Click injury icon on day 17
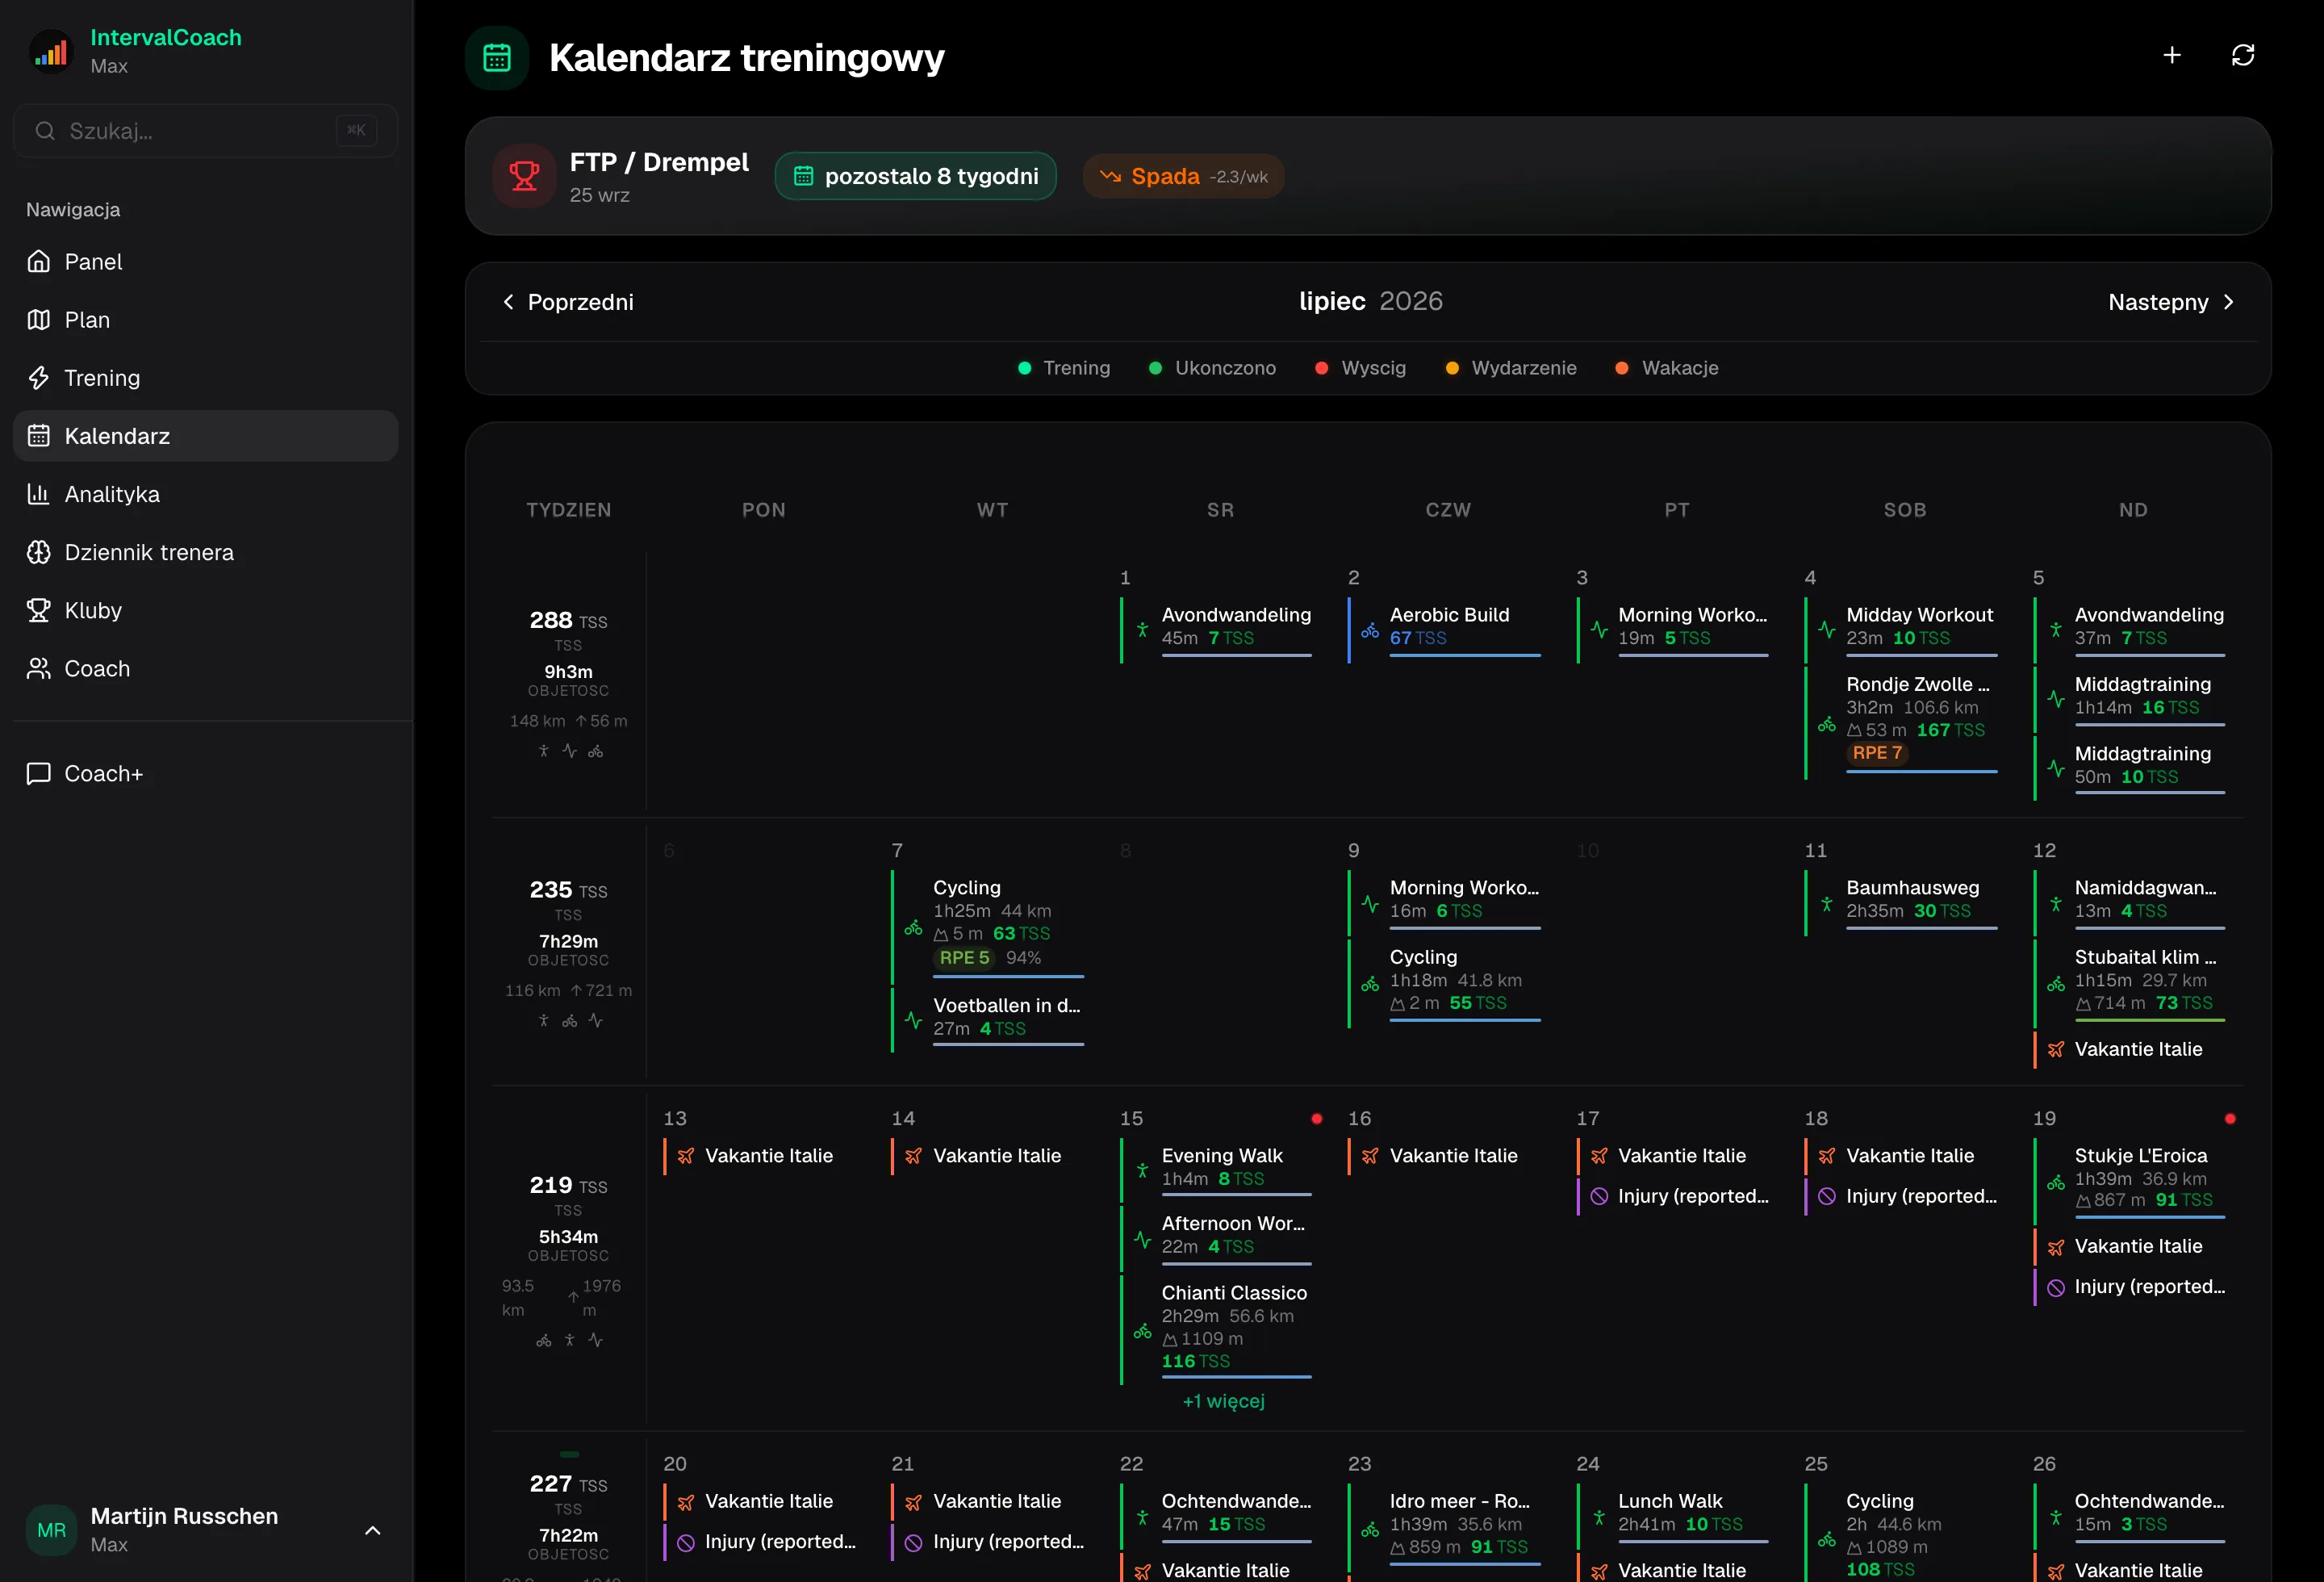Image resolution: width=2324 pixels, height=1582 pixels. click(x=1599, y=1197)
